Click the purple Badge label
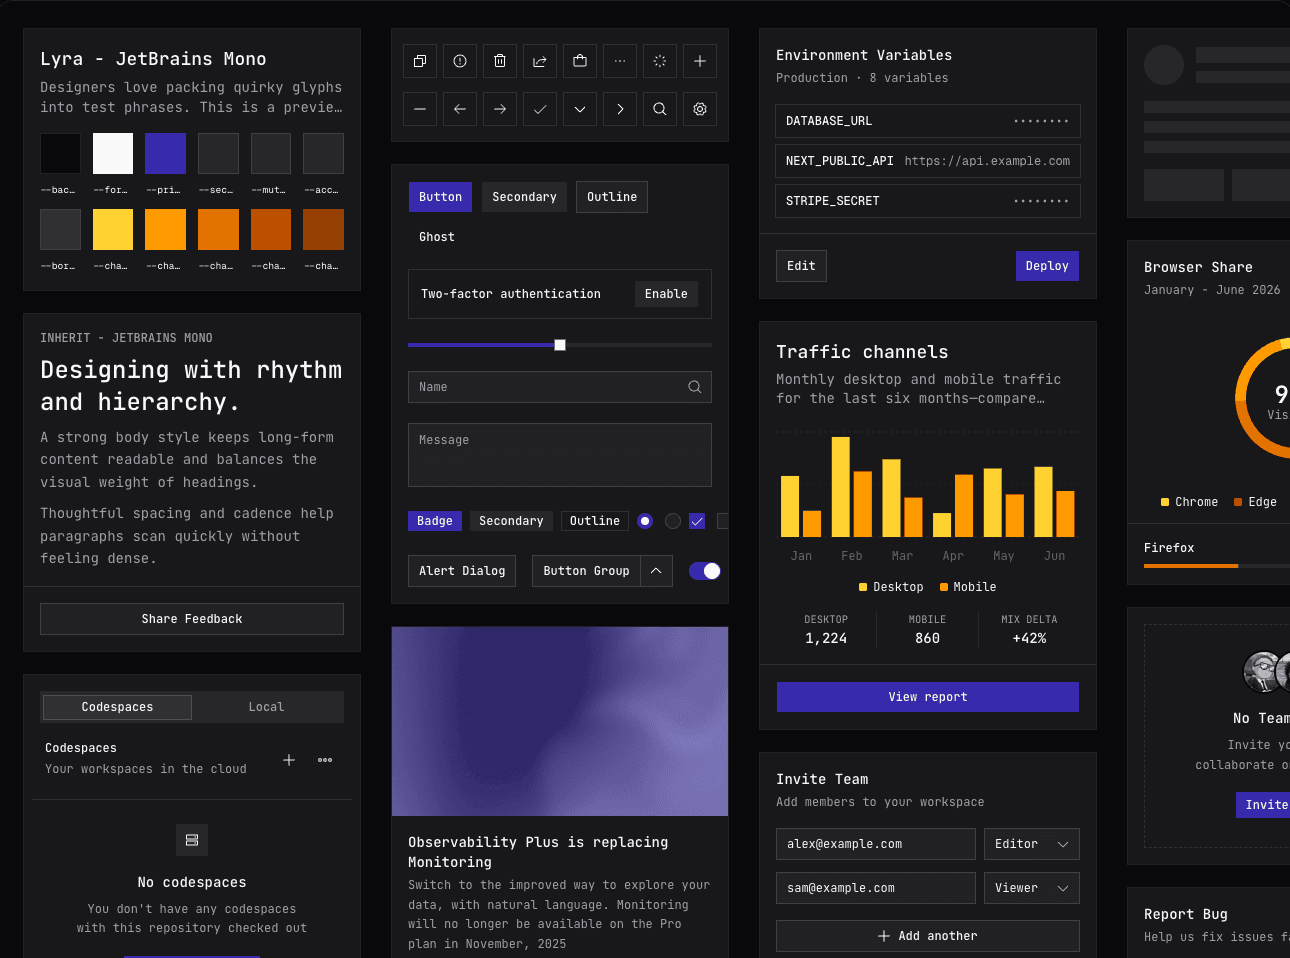The image size is (1290, 958). coord(435,521)
